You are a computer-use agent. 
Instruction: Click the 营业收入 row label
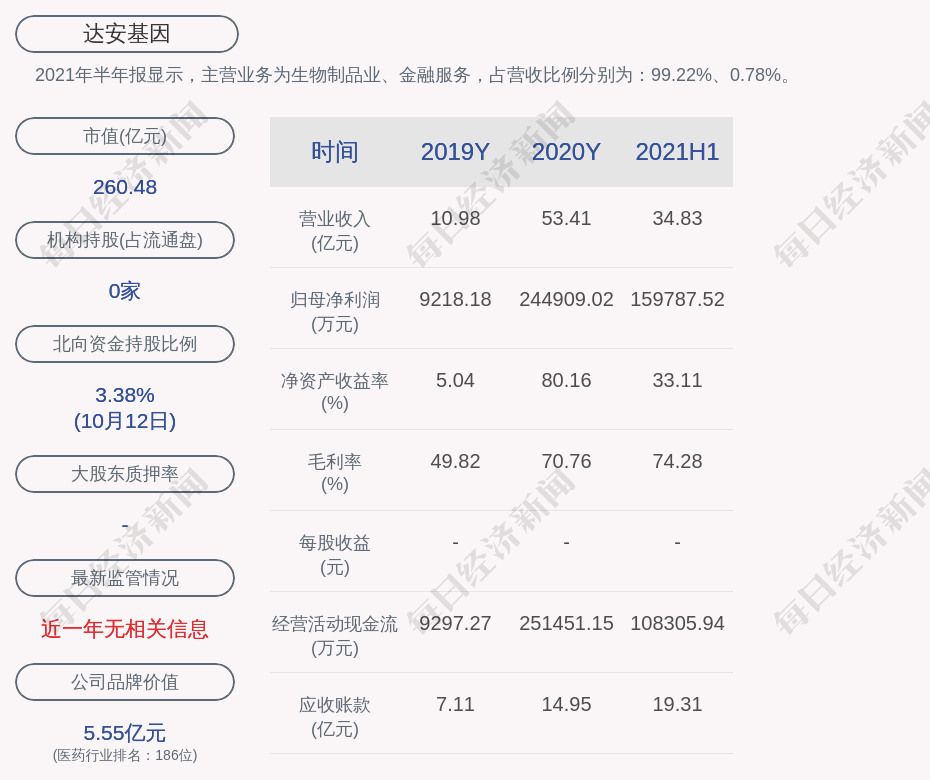335,230
